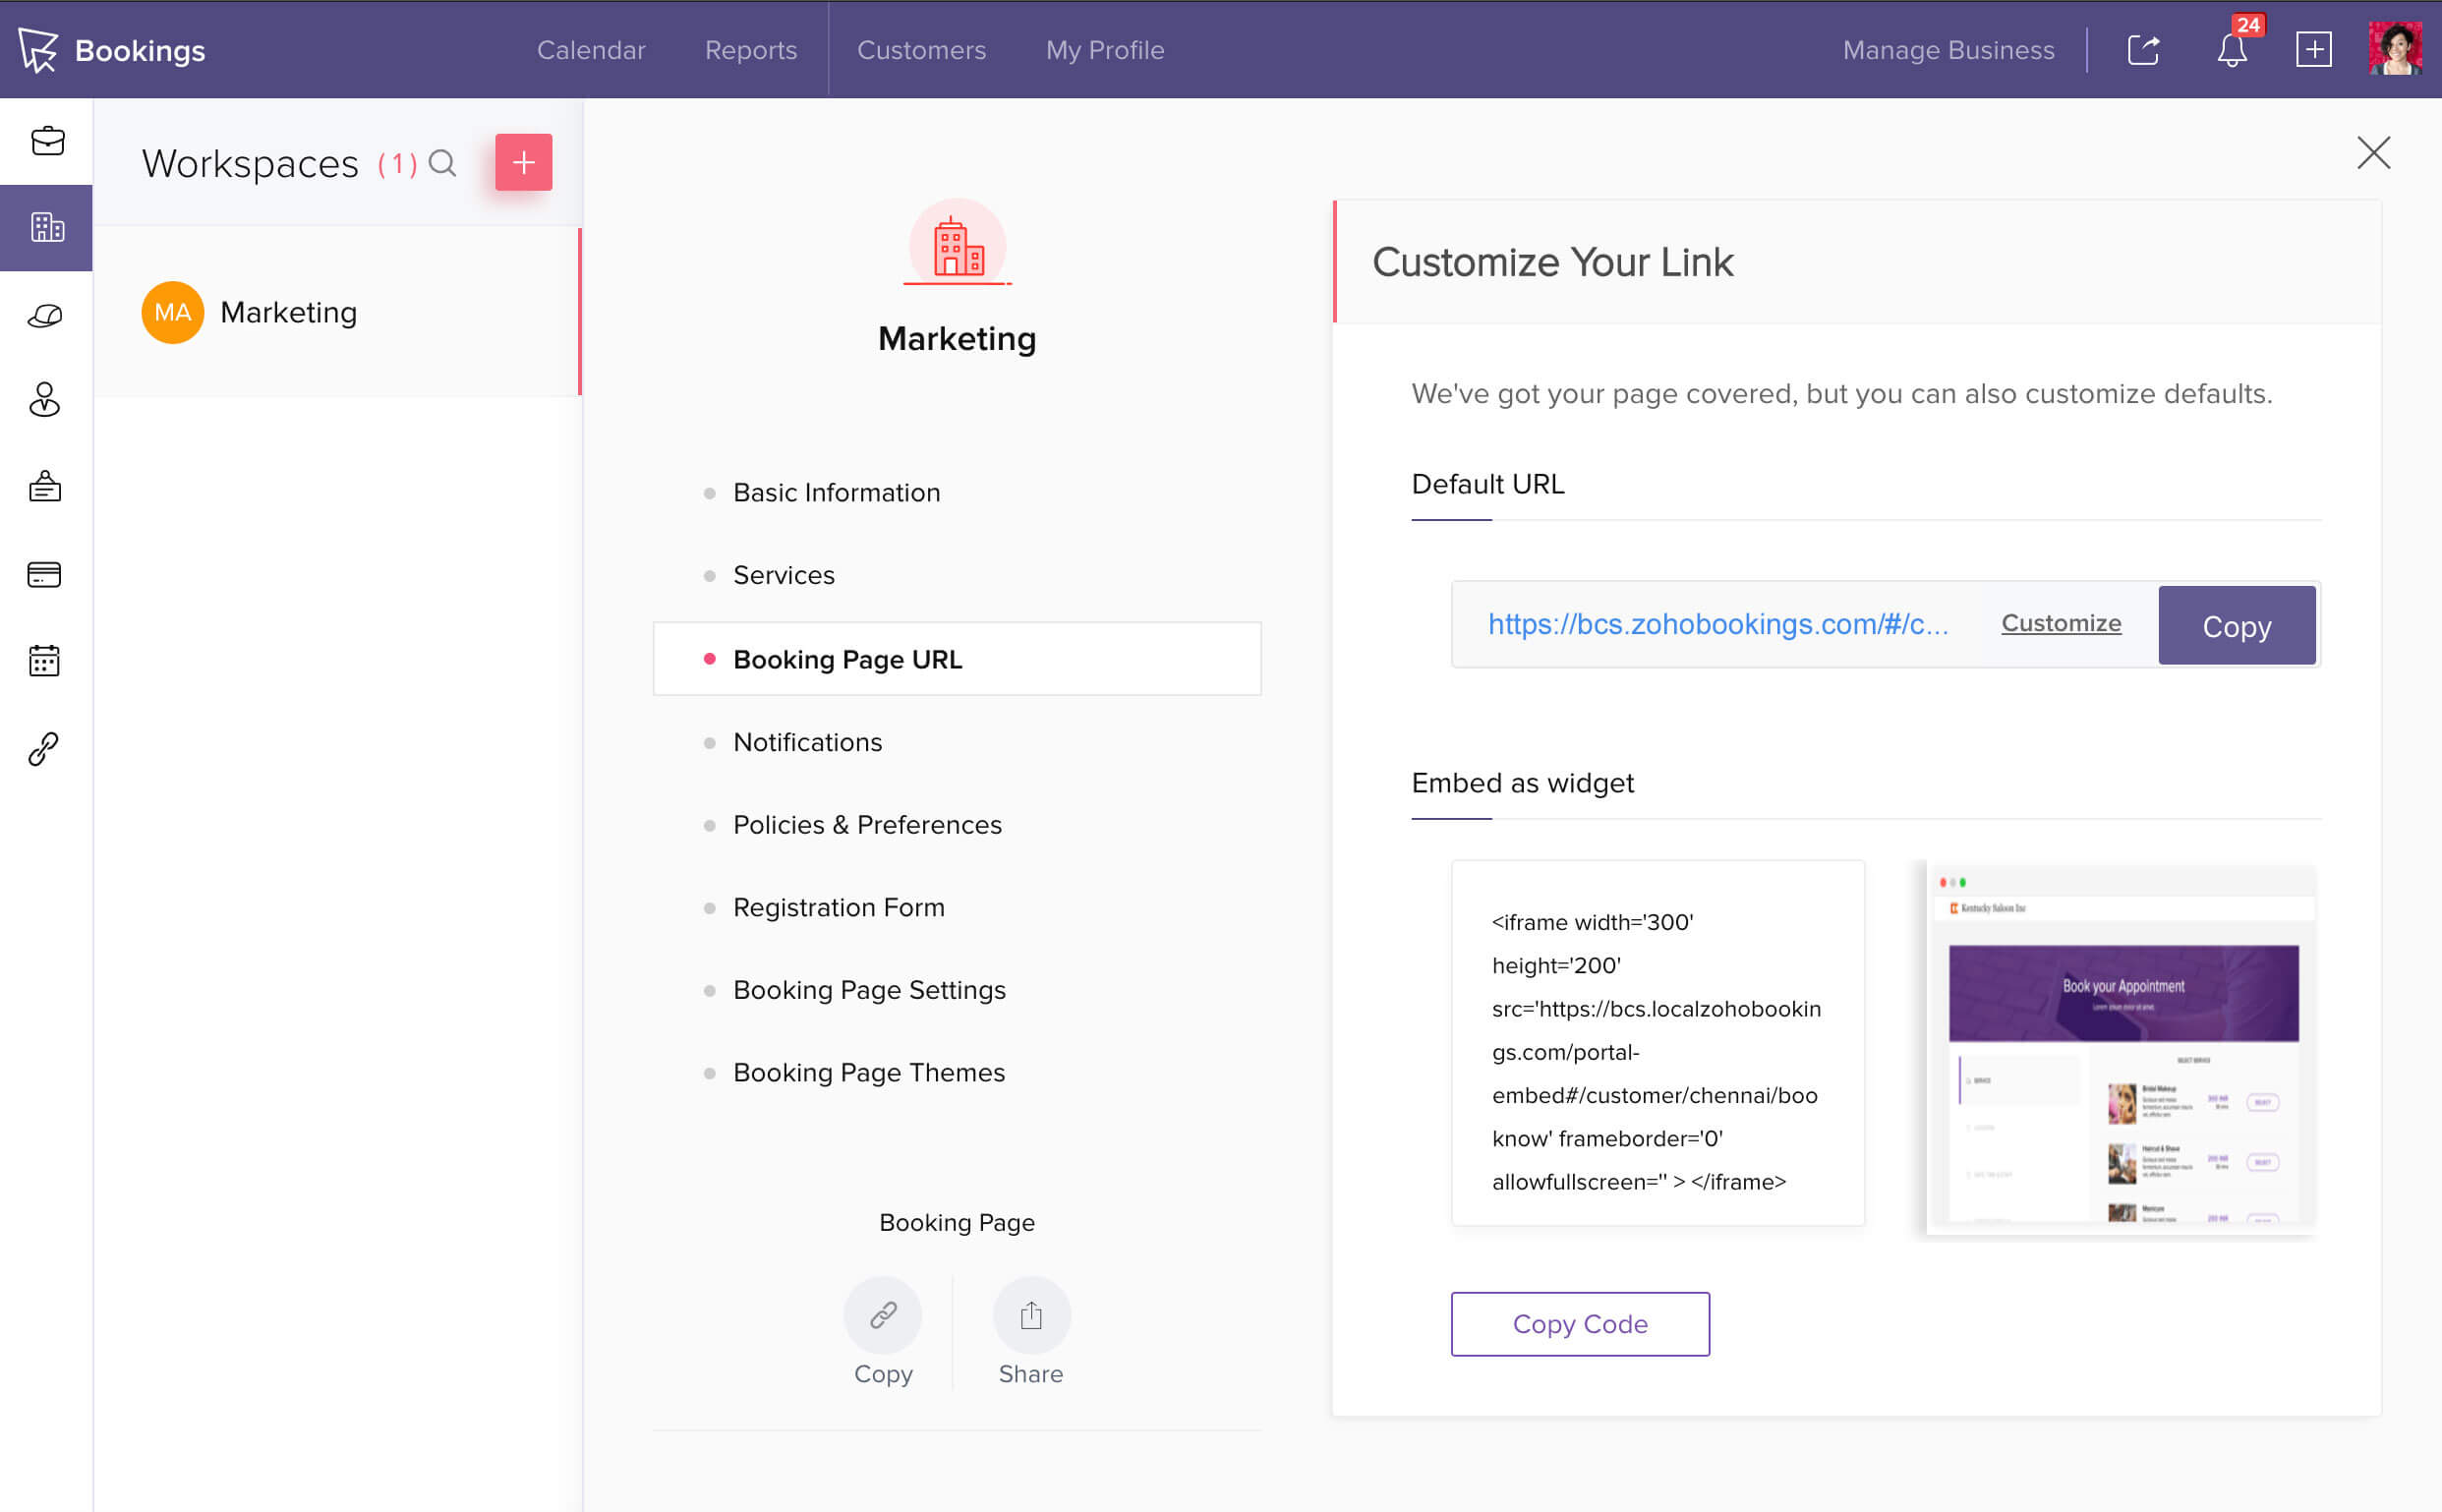Click the Customize link next to URL
Viewport: 2442px width, 1512px height.
pos(2060,623)
